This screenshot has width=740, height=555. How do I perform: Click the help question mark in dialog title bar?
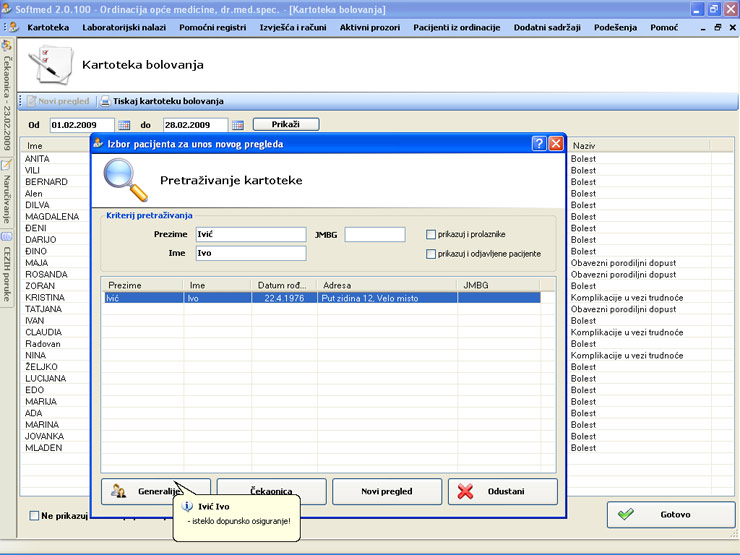(x=538, y=144)
